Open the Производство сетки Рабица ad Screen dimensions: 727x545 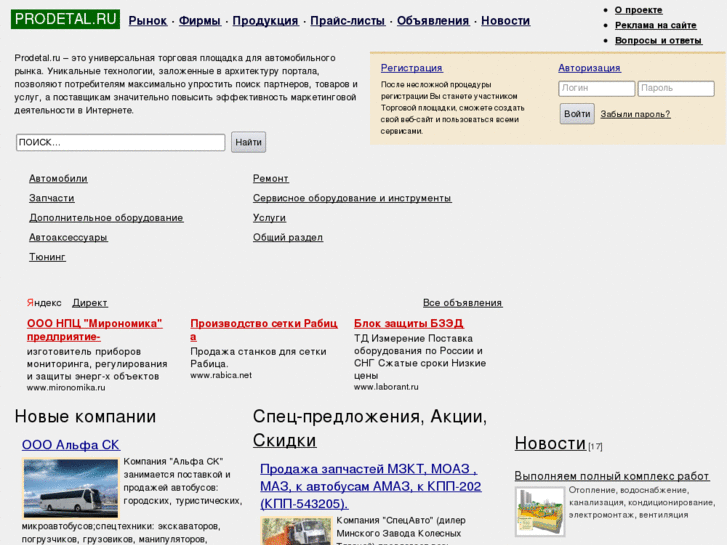point(264,330)
